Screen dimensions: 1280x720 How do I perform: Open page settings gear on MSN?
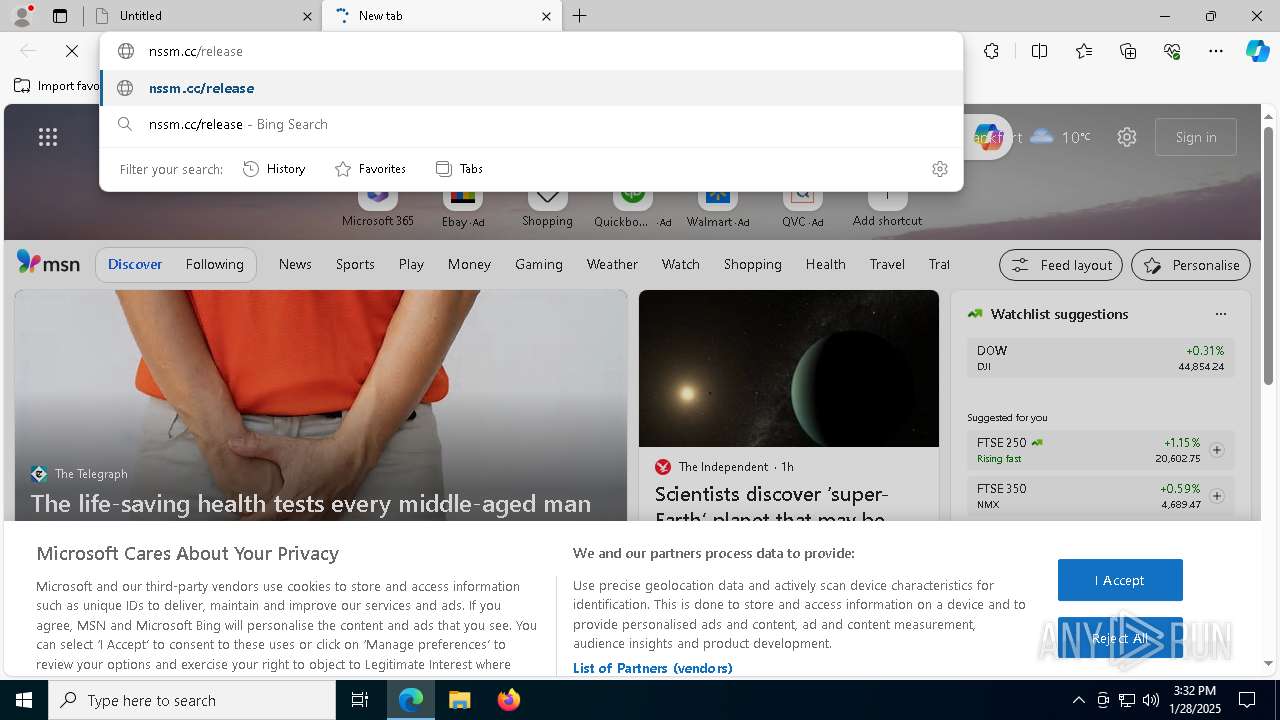coord(1127,137)
